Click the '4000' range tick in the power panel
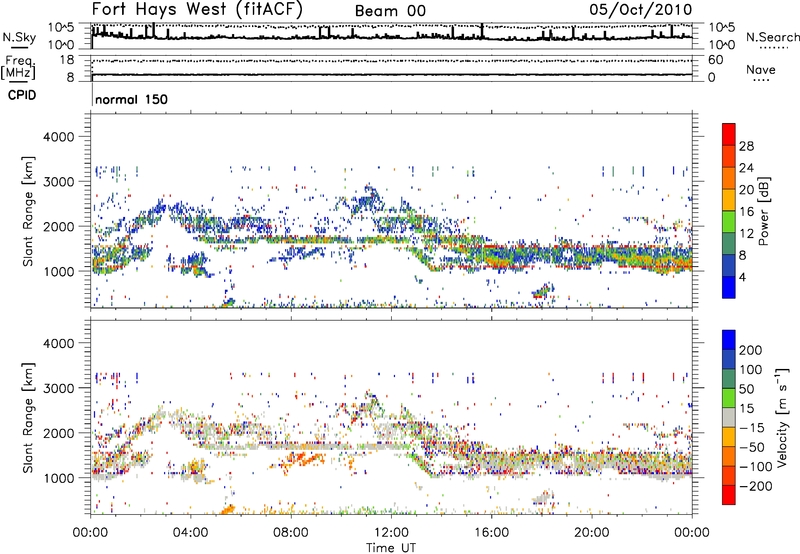800x554 pixels. (x=58, y=137)
